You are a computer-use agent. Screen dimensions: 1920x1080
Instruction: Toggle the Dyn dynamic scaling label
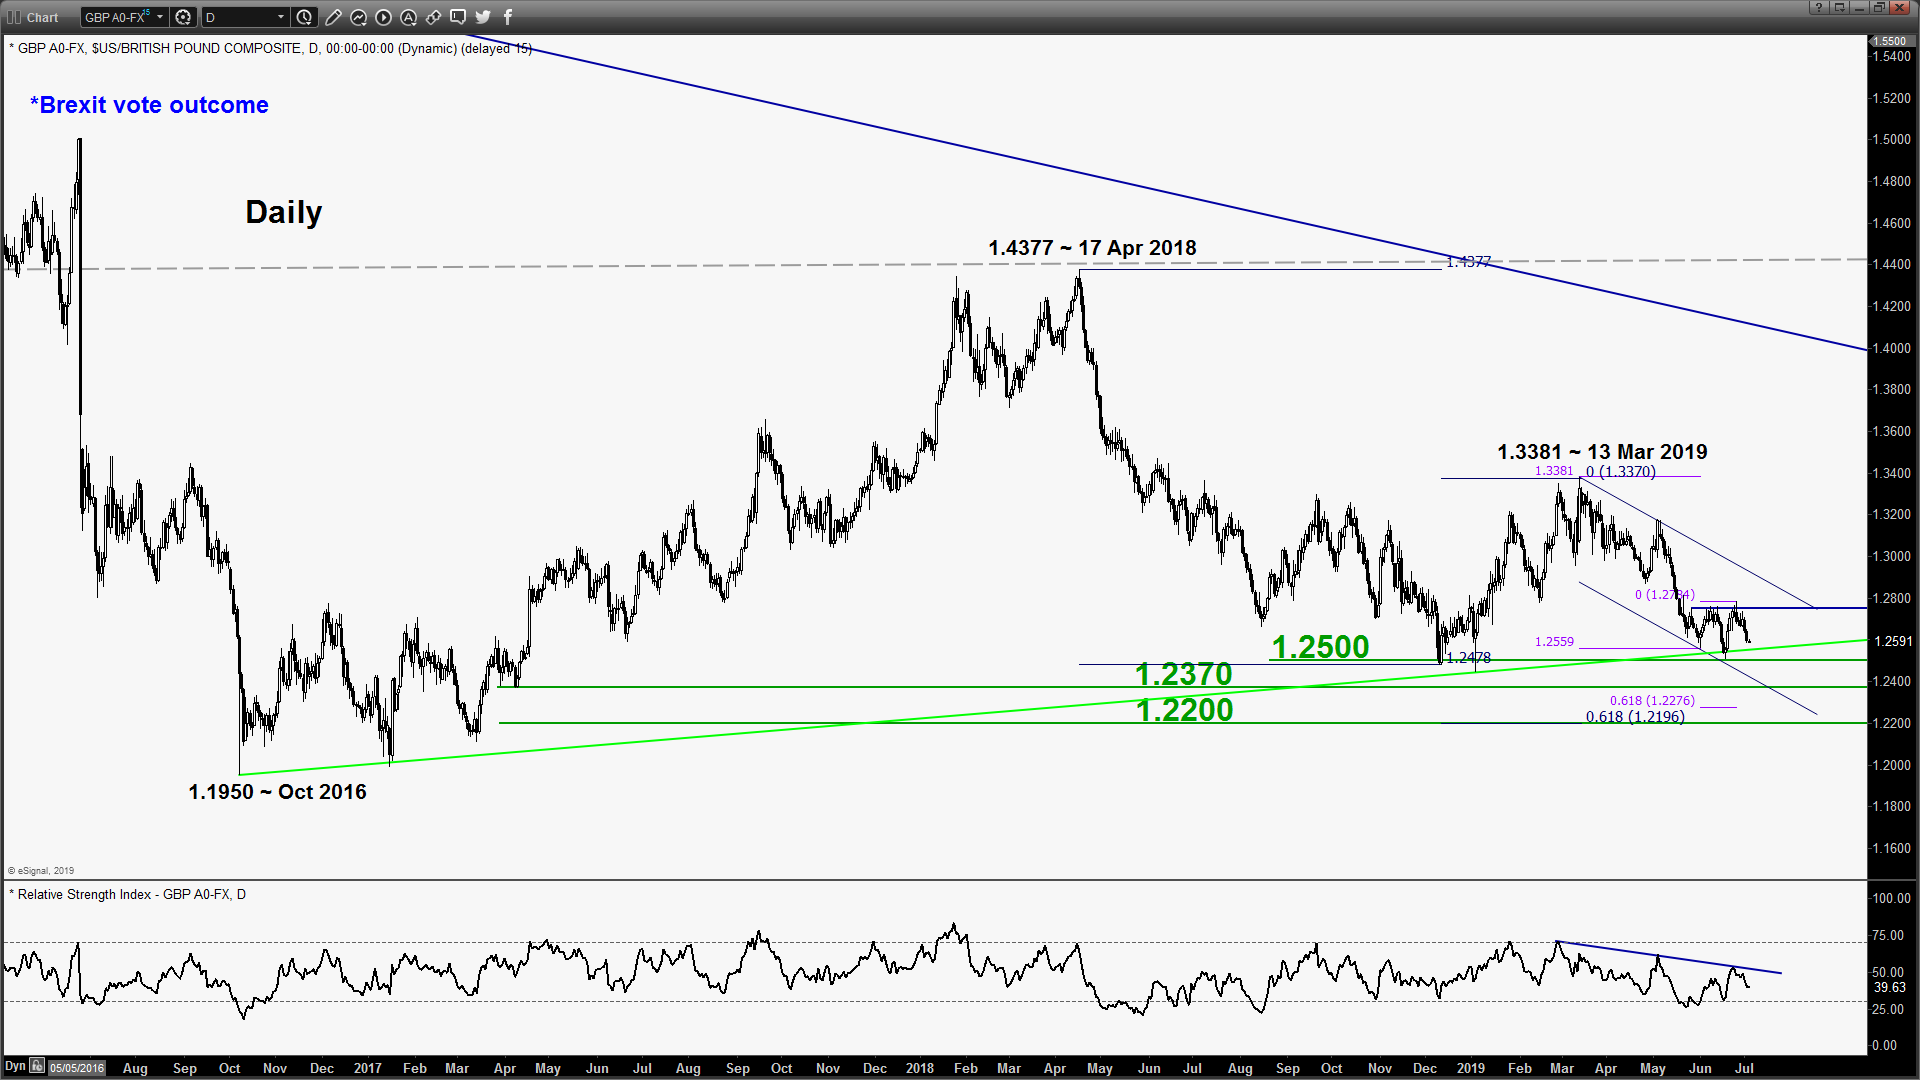[15, 1066]
